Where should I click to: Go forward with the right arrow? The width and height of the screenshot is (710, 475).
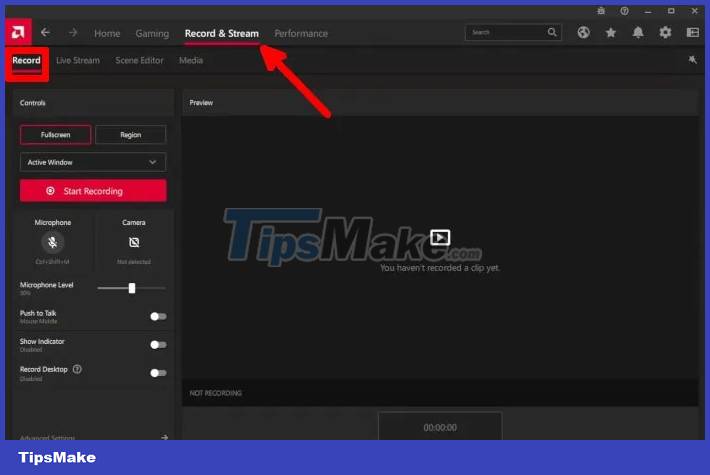pyautogui.click(x=72, y=33)
